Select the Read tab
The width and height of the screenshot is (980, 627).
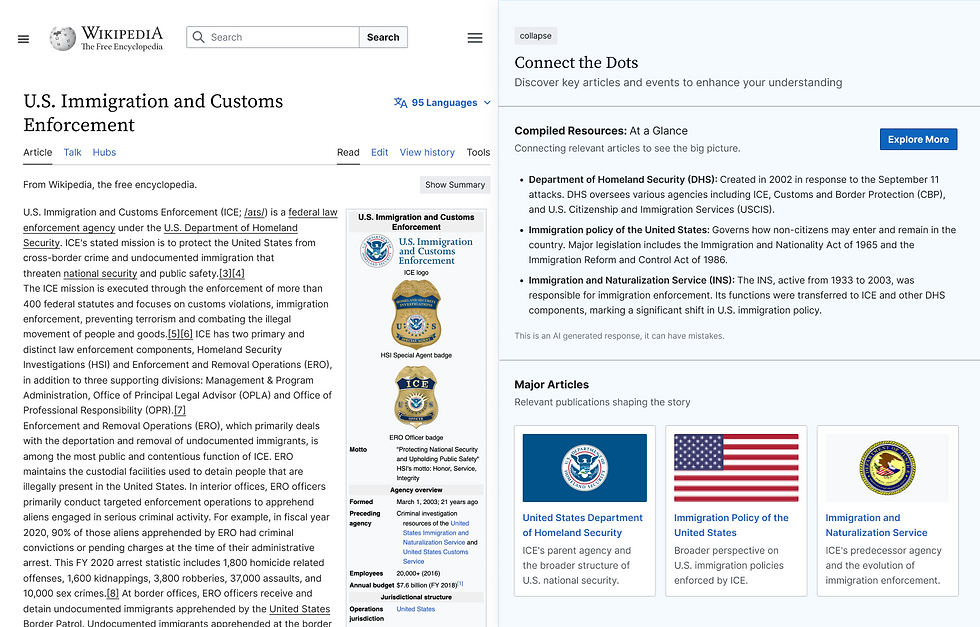pos(348,152)
